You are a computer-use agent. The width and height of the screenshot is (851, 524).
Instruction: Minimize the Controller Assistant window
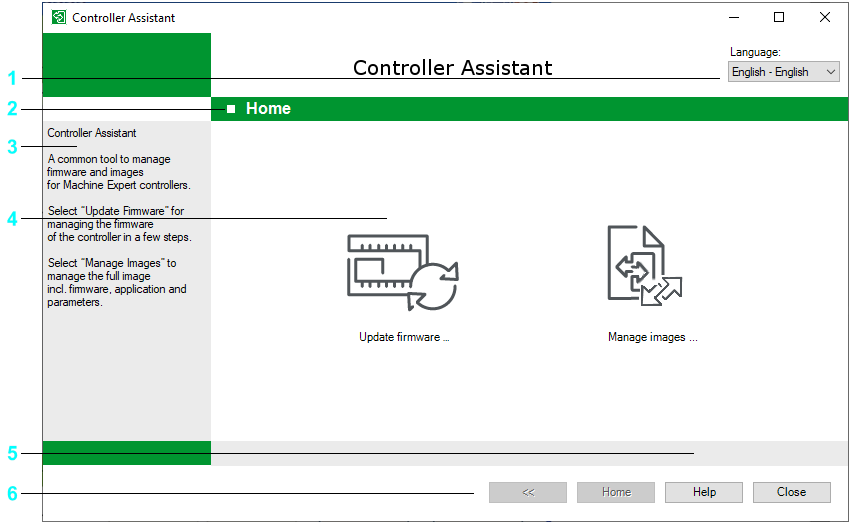point(734,17)
